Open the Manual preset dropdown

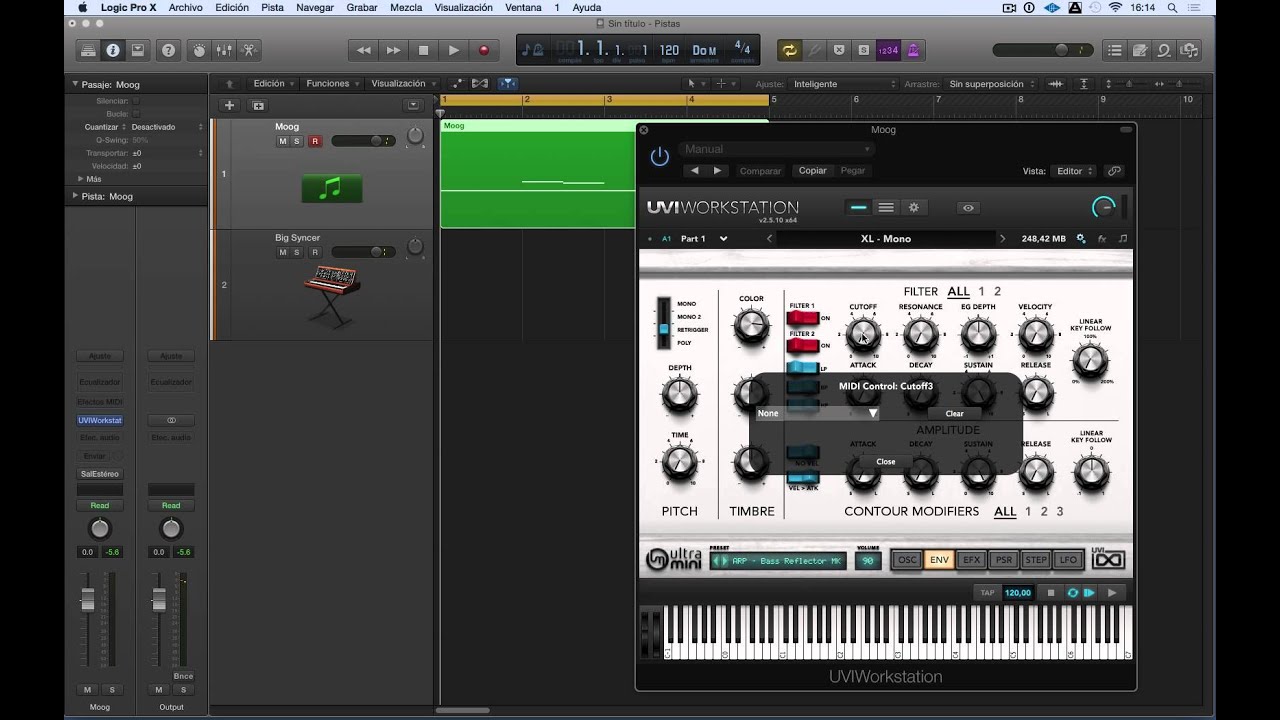point(776,149)
